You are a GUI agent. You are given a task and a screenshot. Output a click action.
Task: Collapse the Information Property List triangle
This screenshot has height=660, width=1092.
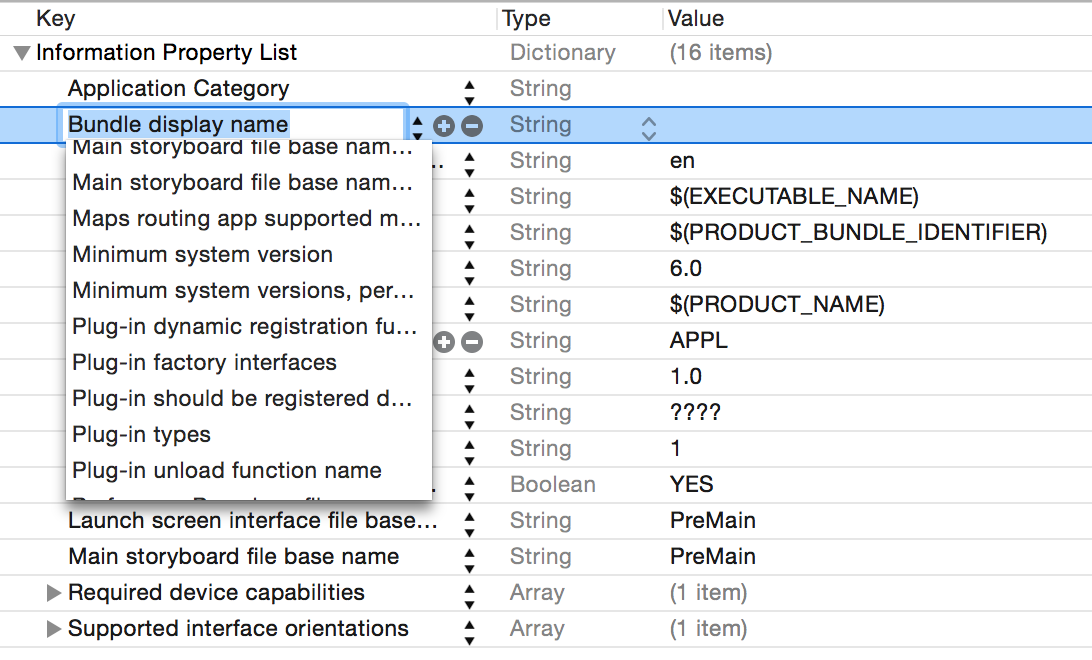[x=22, y=53]
